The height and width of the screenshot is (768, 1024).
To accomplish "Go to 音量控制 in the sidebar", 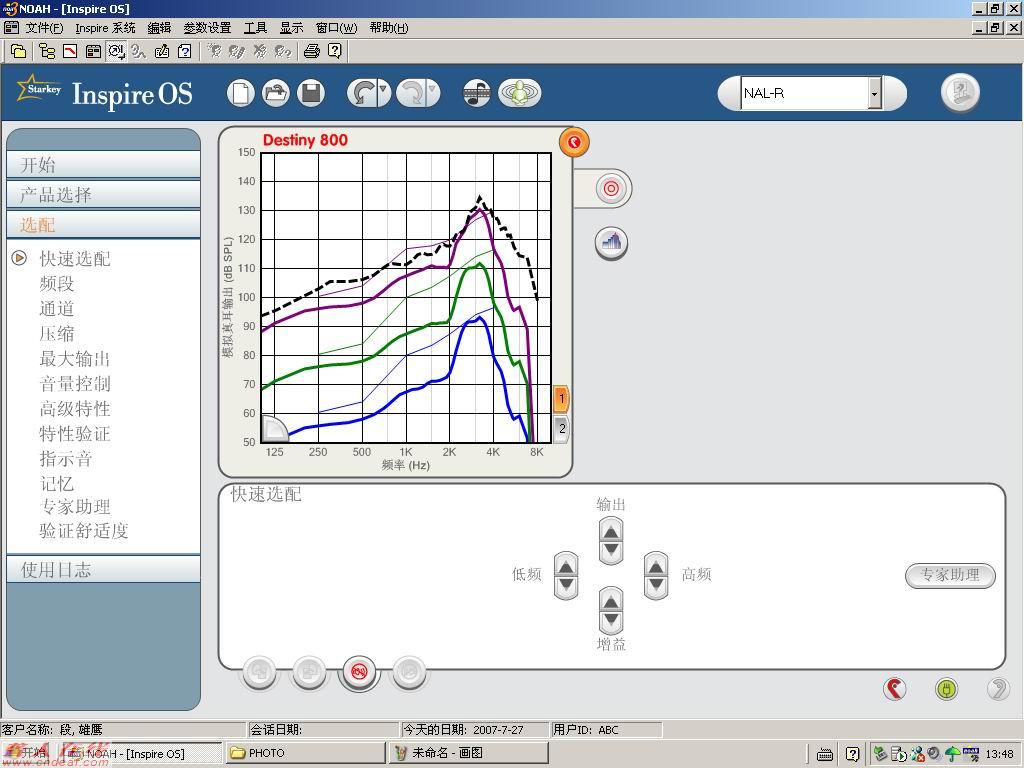I will click(75, 383).
